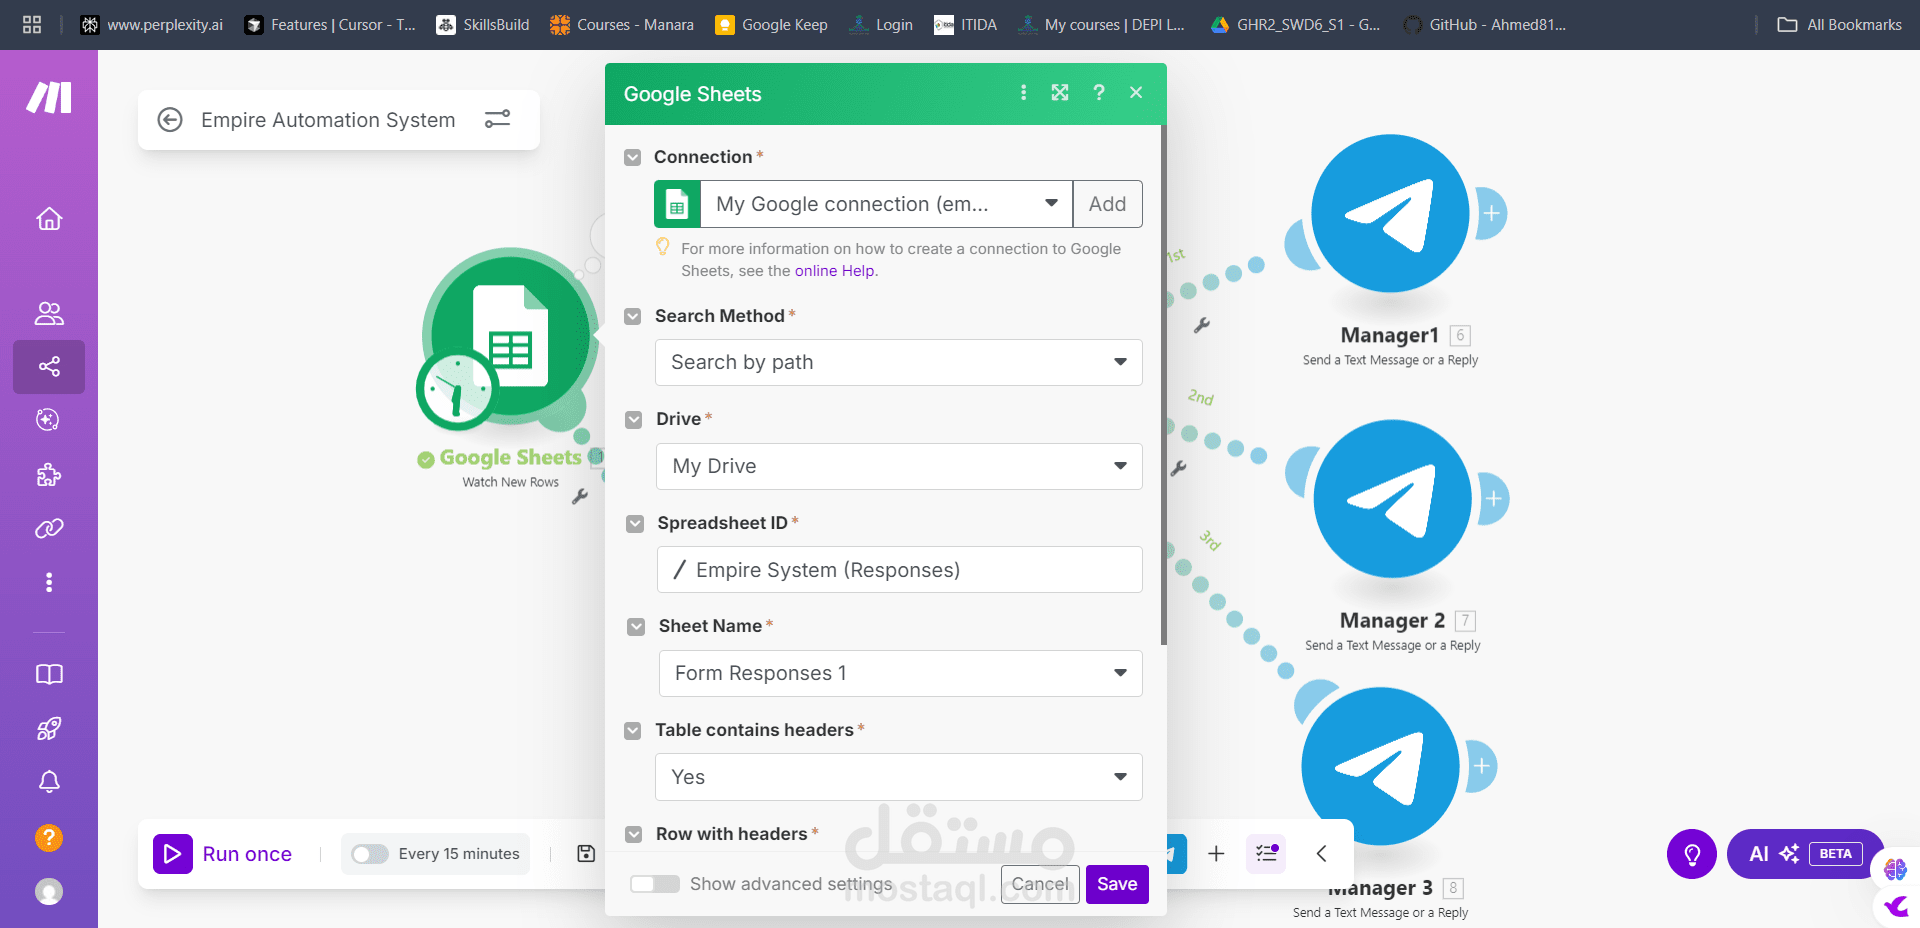Open the three-dot More menu in sidebar

coord(49,582)
